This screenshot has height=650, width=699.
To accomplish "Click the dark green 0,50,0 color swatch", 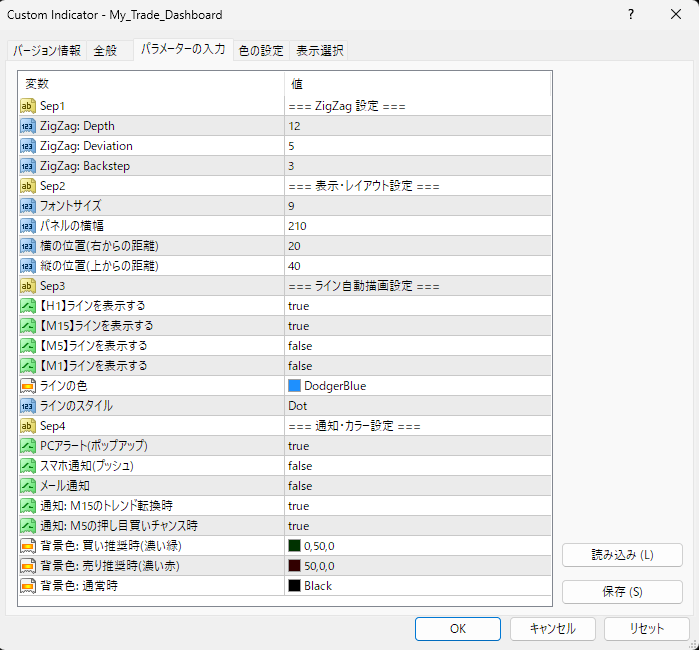I will (x=294, y=546).
